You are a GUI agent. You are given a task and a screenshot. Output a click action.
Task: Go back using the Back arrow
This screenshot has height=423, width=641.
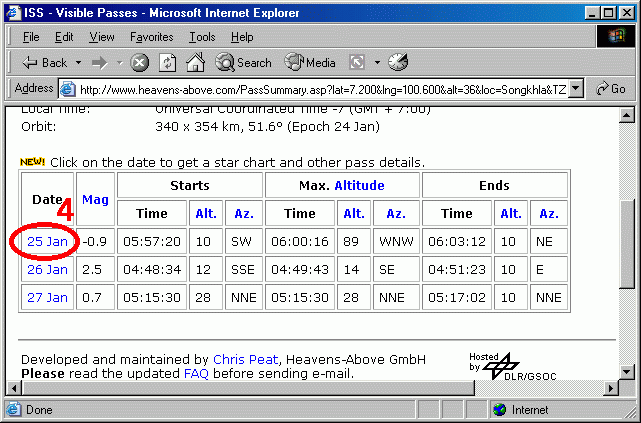click(x=44, y=63)
